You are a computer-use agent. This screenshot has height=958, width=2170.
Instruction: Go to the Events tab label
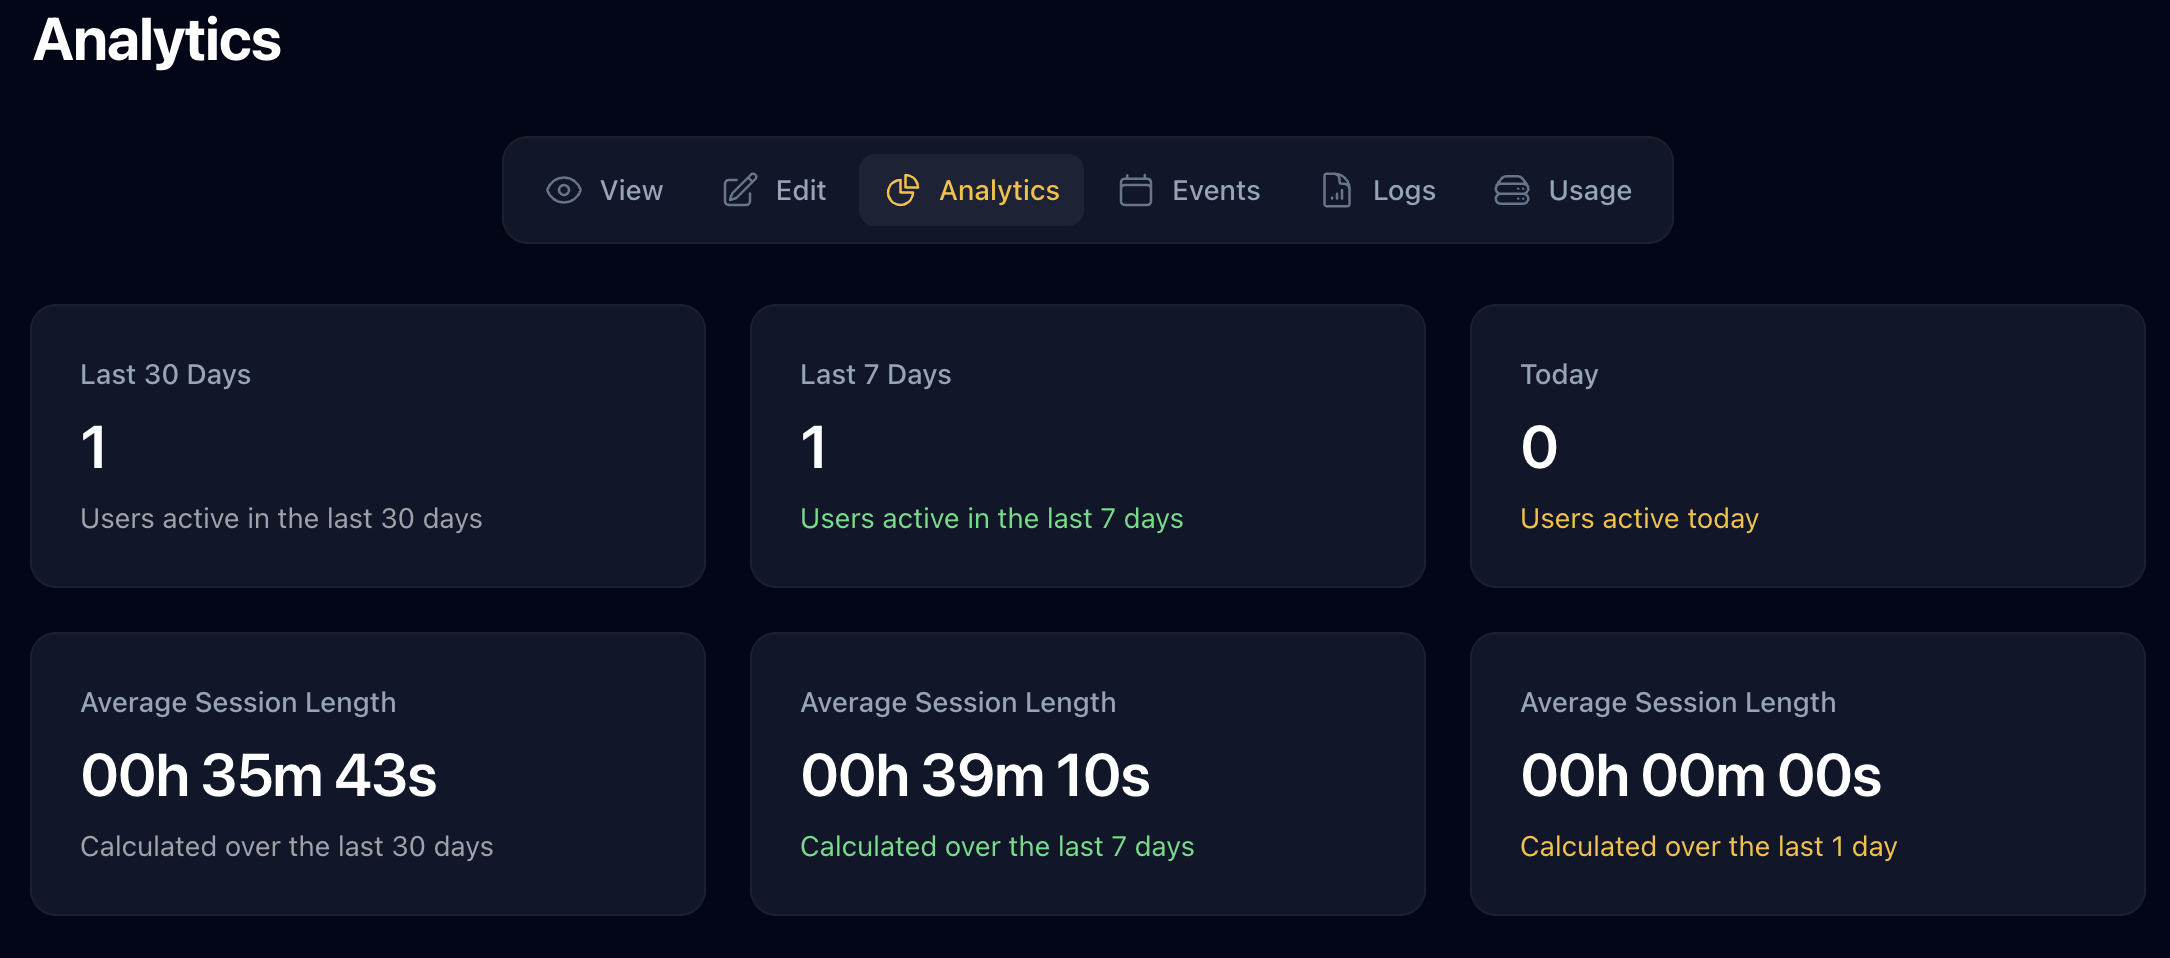point(1216,190)
